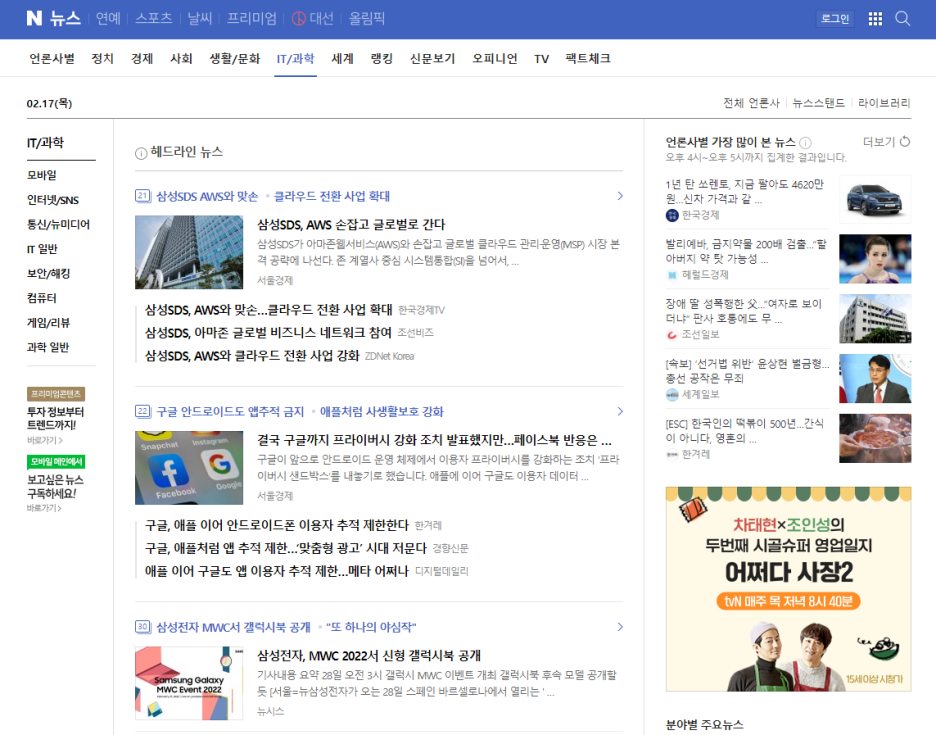Image resolution: width=936 pixels, height=735 pixels.
Task: Click the 전체 언론사 link
Action: coord(752,103)
